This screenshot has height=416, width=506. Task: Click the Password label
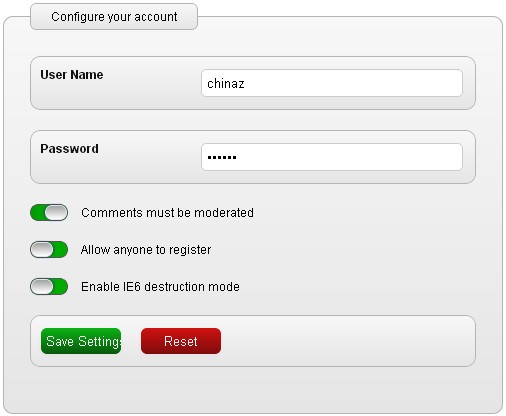coord(69,149)
